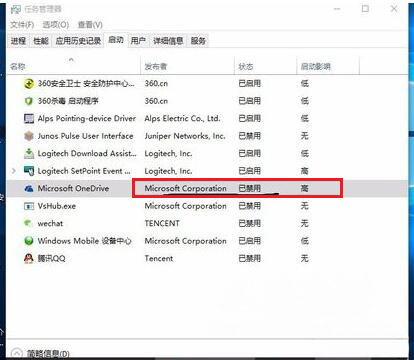Viewport: 414px width, 360px height.
Task: Select the 腾讯QQ entry name
Action: coord(52,258)
